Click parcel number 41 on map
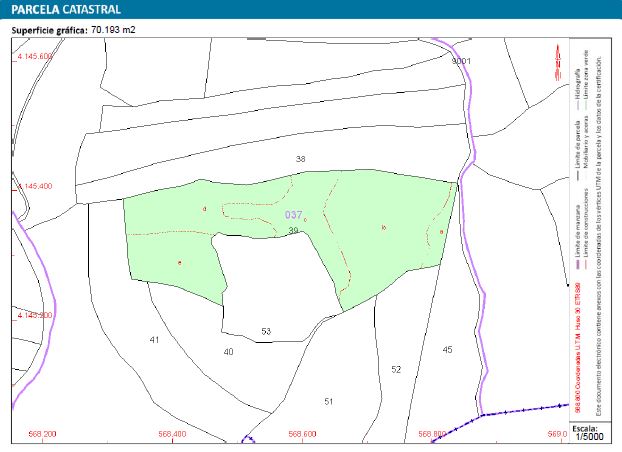 coord(154,340)
